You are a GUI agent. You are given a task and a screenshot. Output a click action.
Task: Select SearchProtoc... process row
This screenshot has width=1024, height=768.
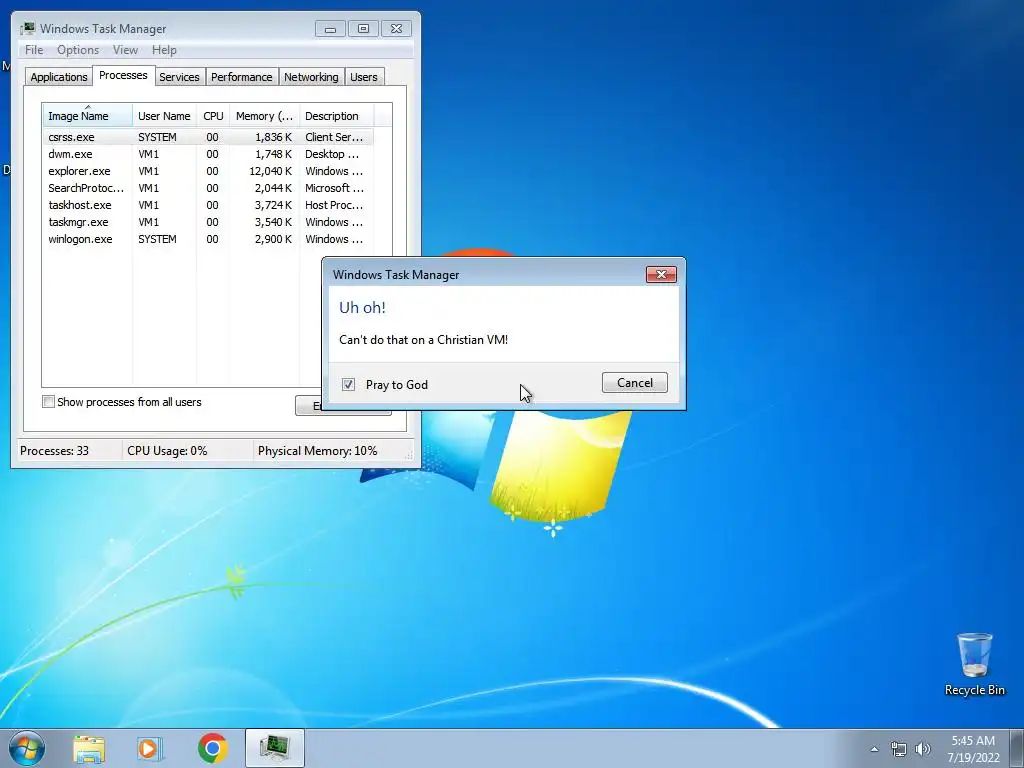point(208,188)
